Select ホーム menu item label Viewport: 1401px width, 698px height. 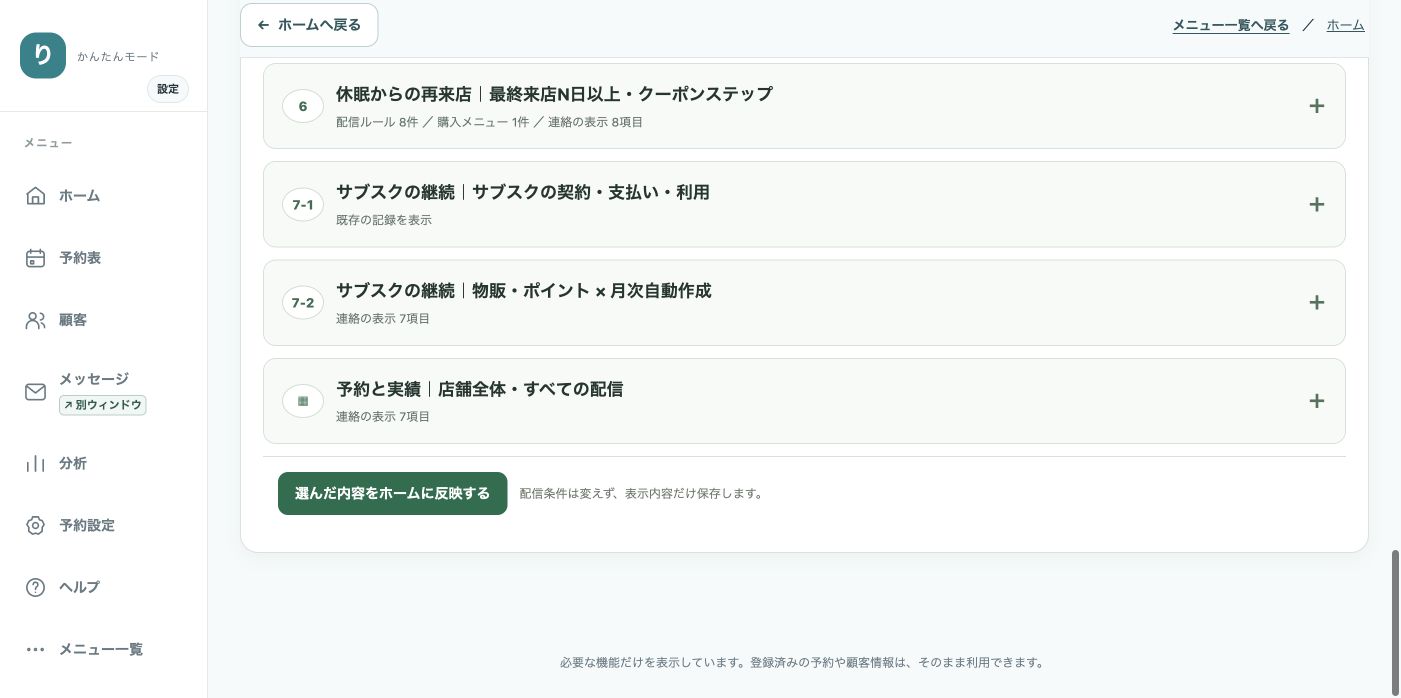click(x=79, y=196)
